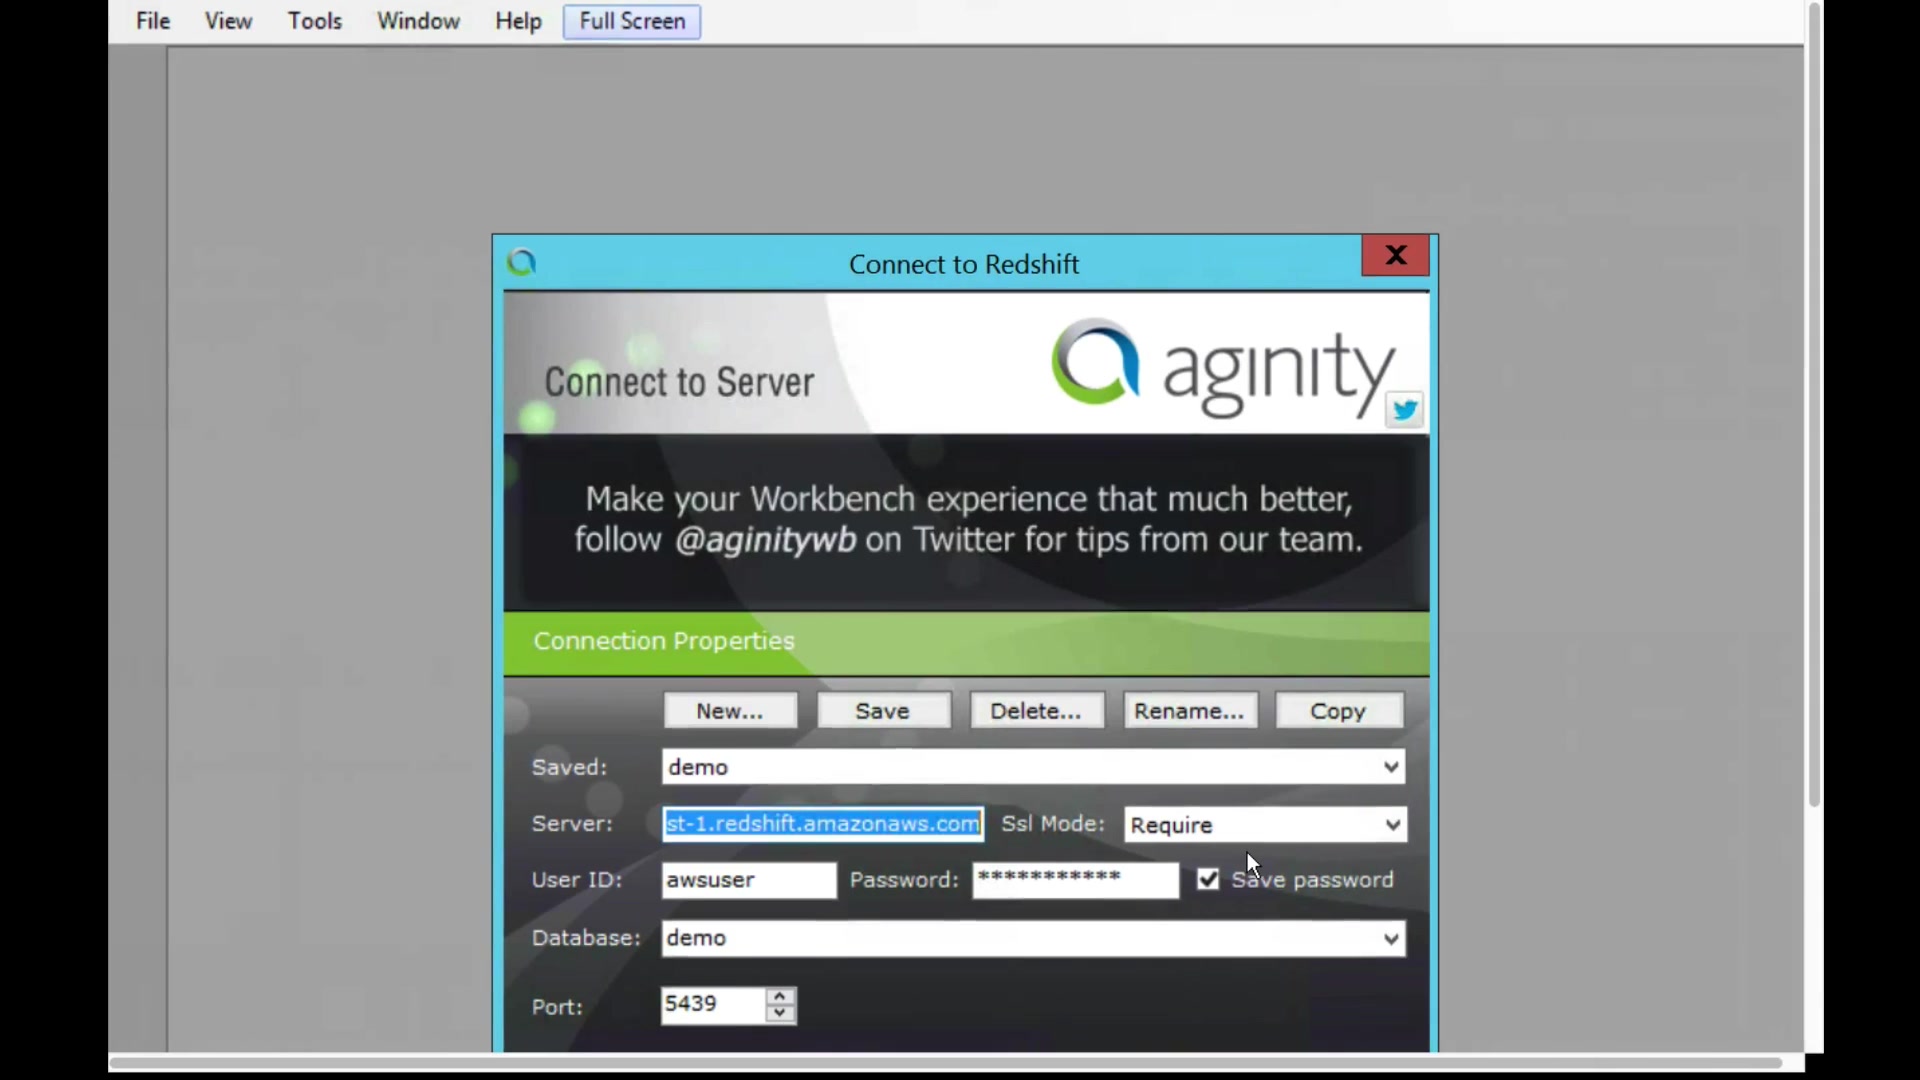Screen dimensions: 1920x1080
Task: Expand the Database dropdown list
Action: [x=1390, y=938]
